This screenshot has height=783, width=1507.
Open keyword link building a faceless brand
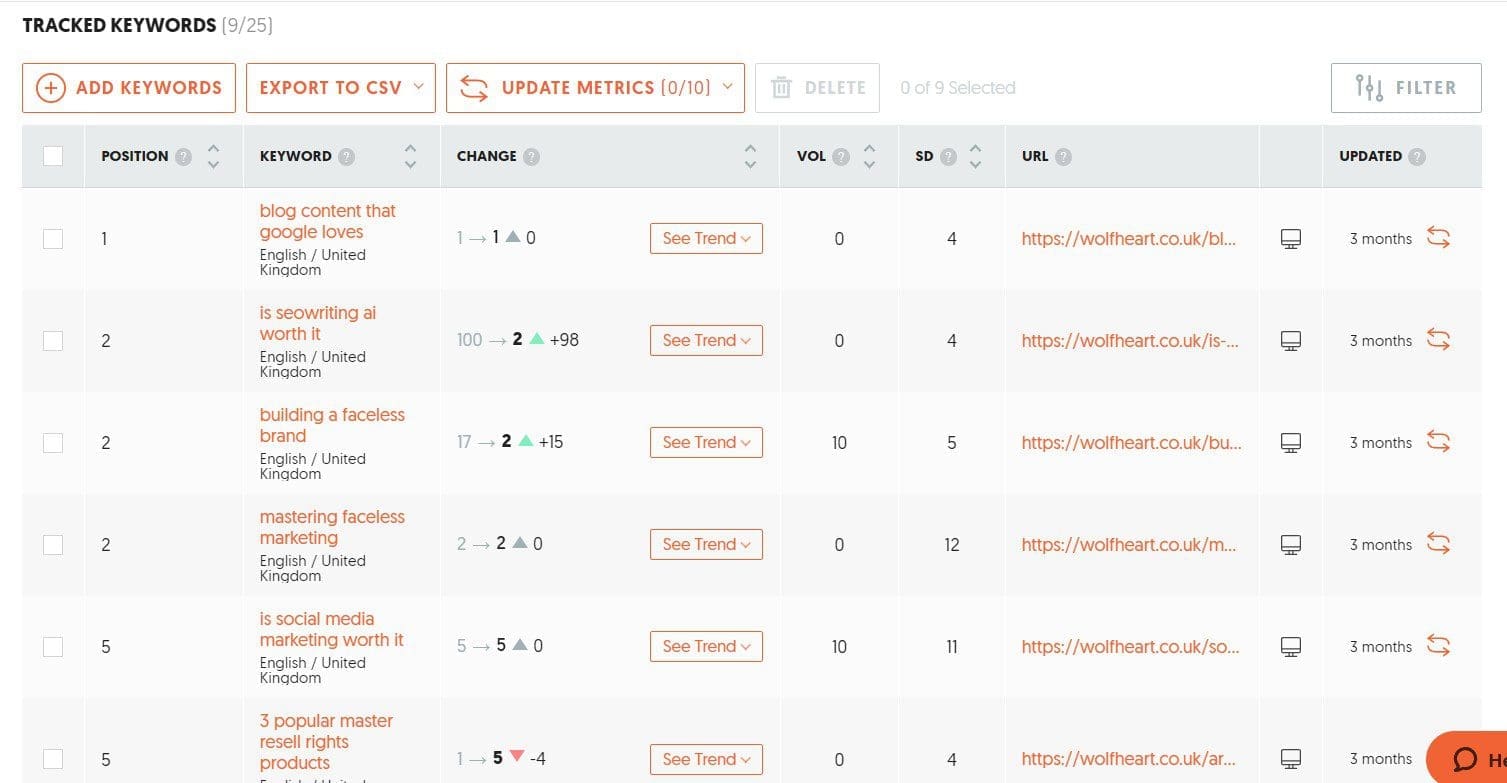[332, 425]
